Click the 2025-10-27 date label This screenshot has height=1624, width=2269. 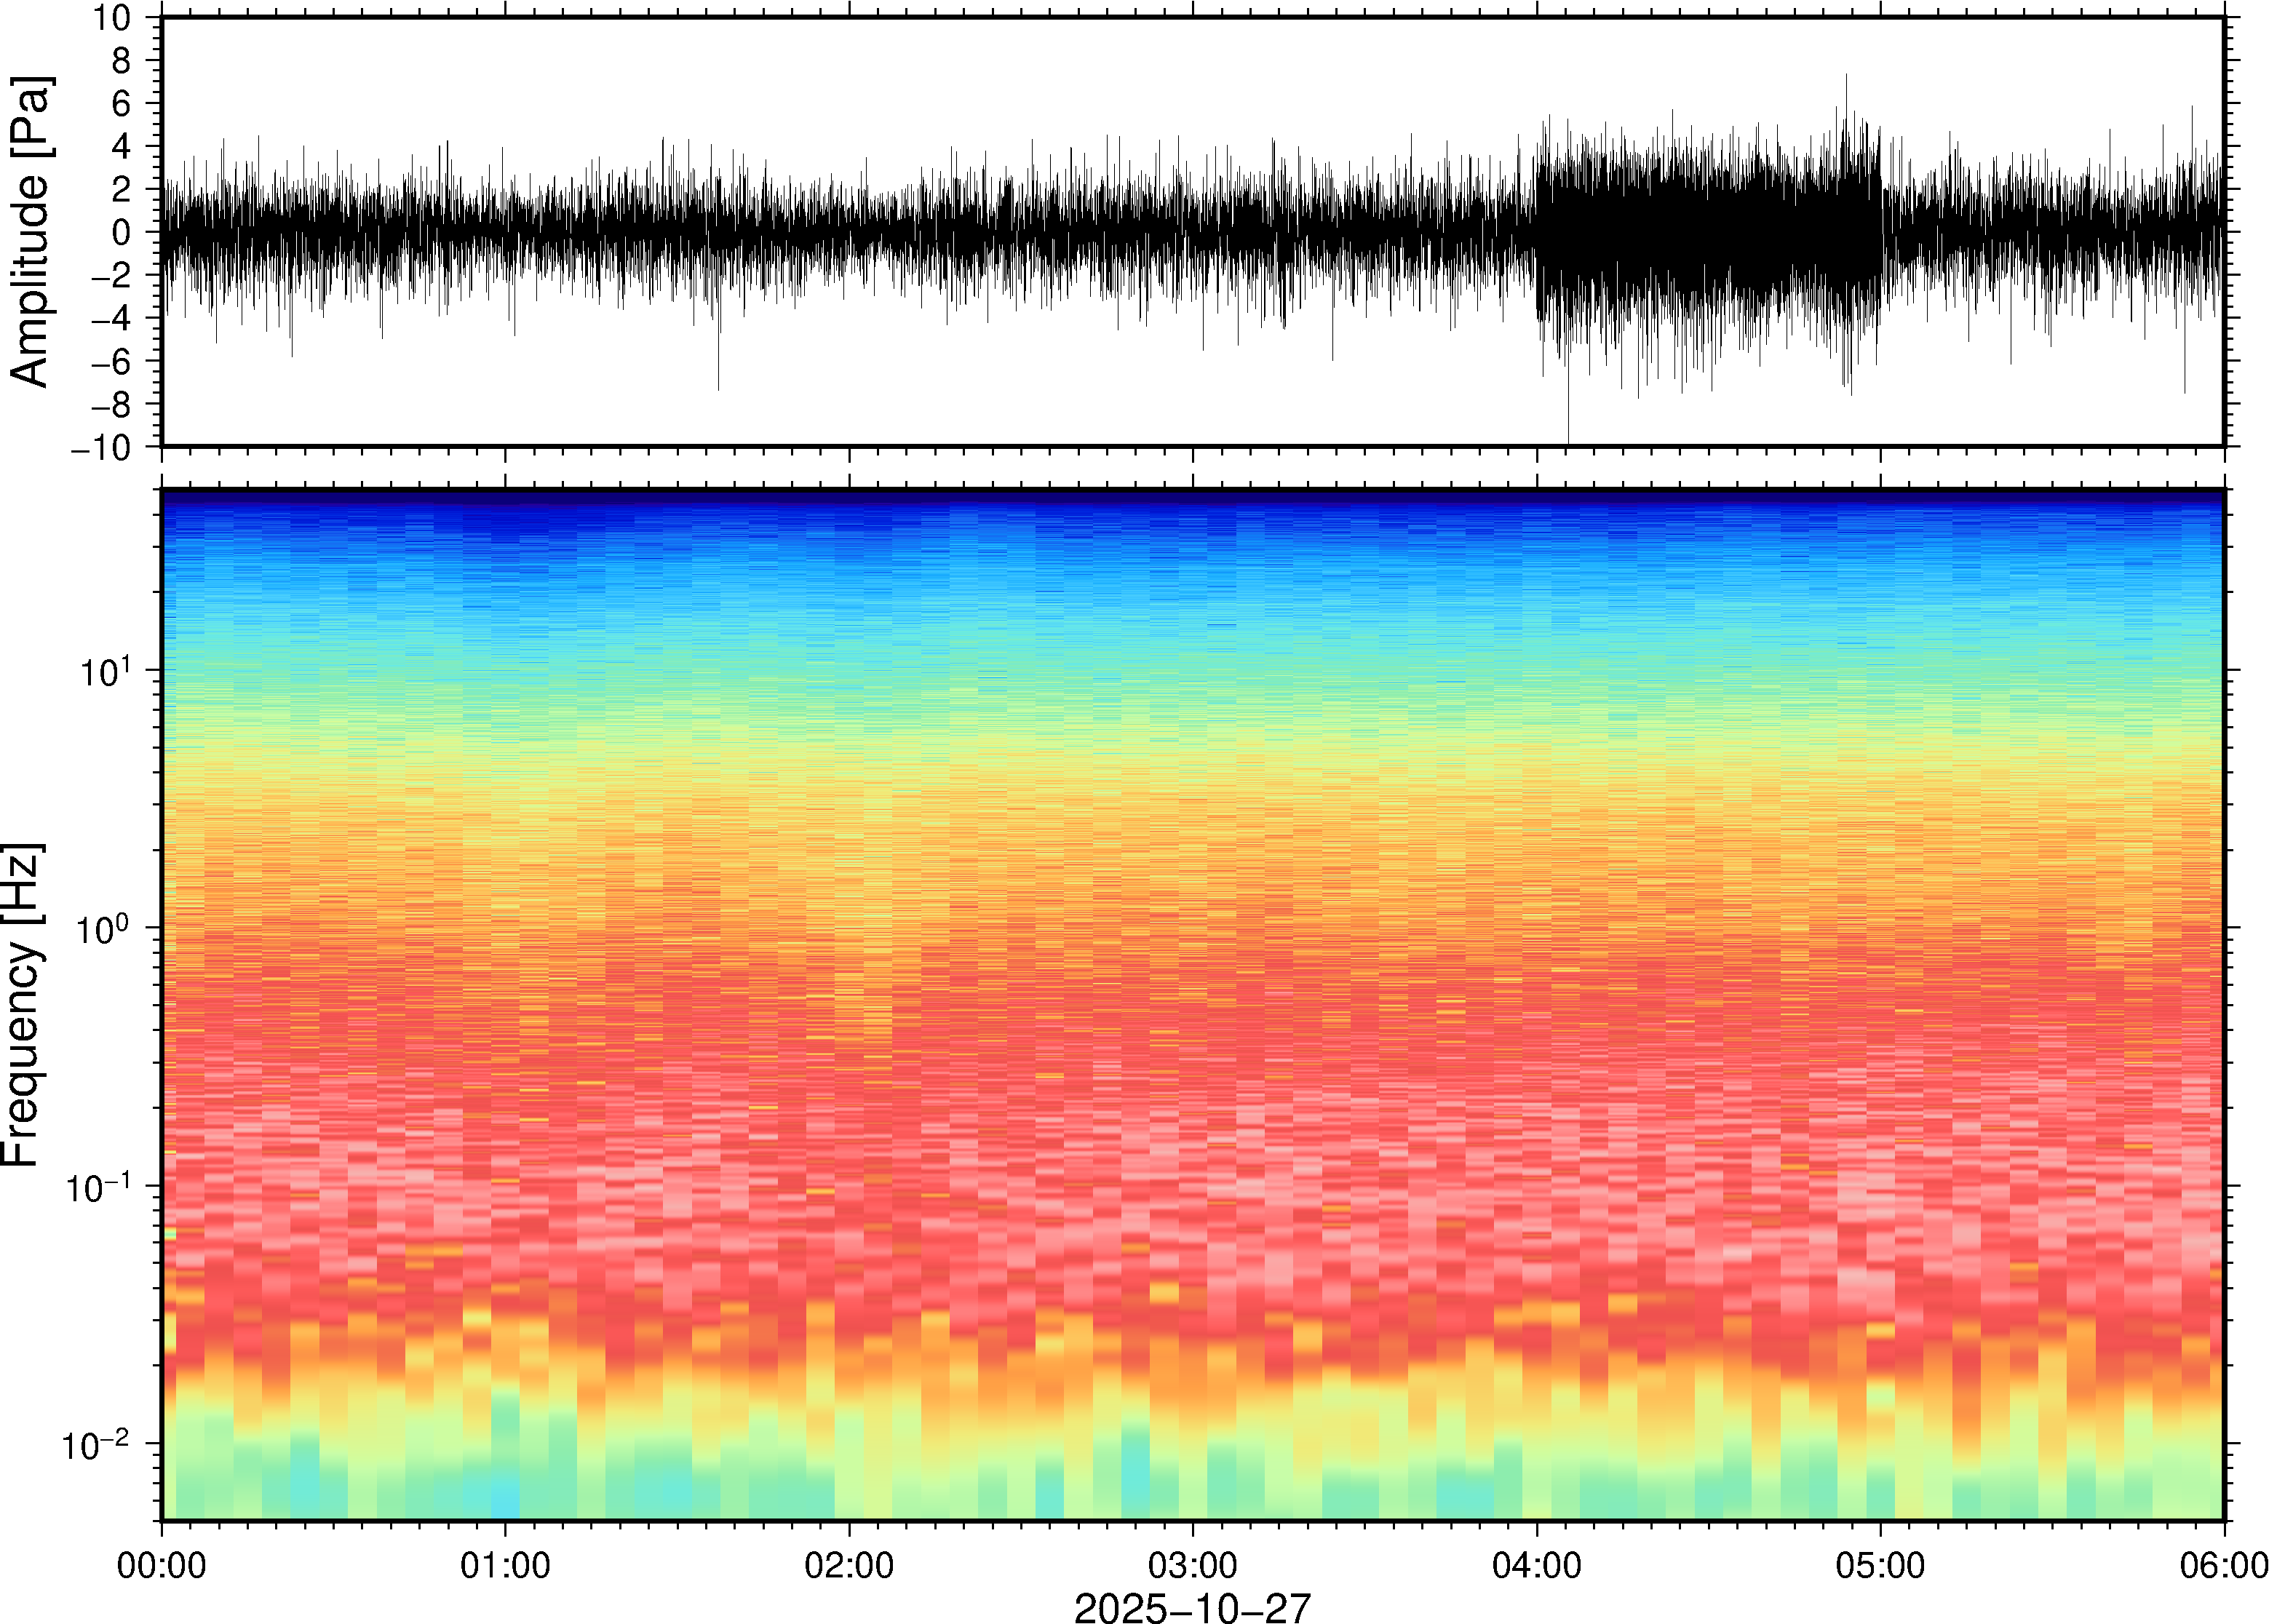(1191, 1608)
